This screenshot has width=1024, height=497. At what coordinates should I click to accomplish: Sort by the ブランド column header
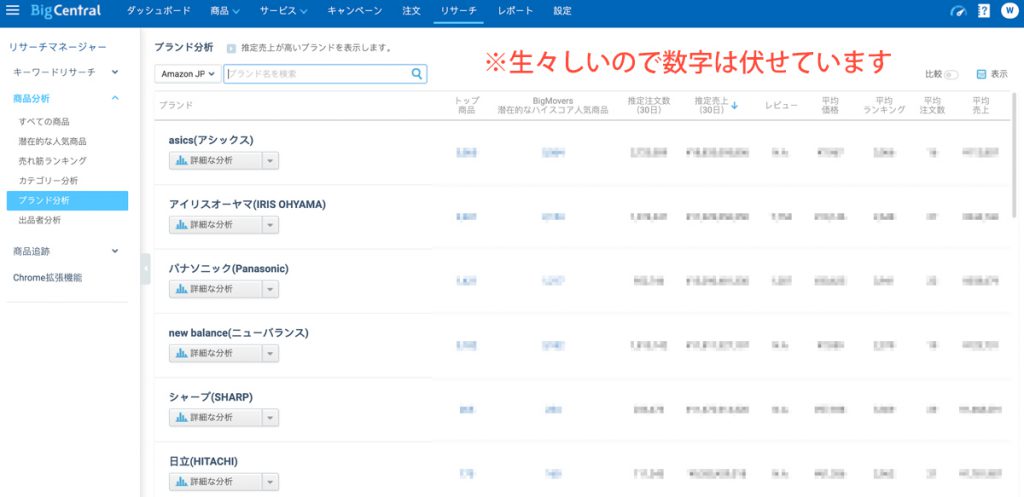[176, 105]
